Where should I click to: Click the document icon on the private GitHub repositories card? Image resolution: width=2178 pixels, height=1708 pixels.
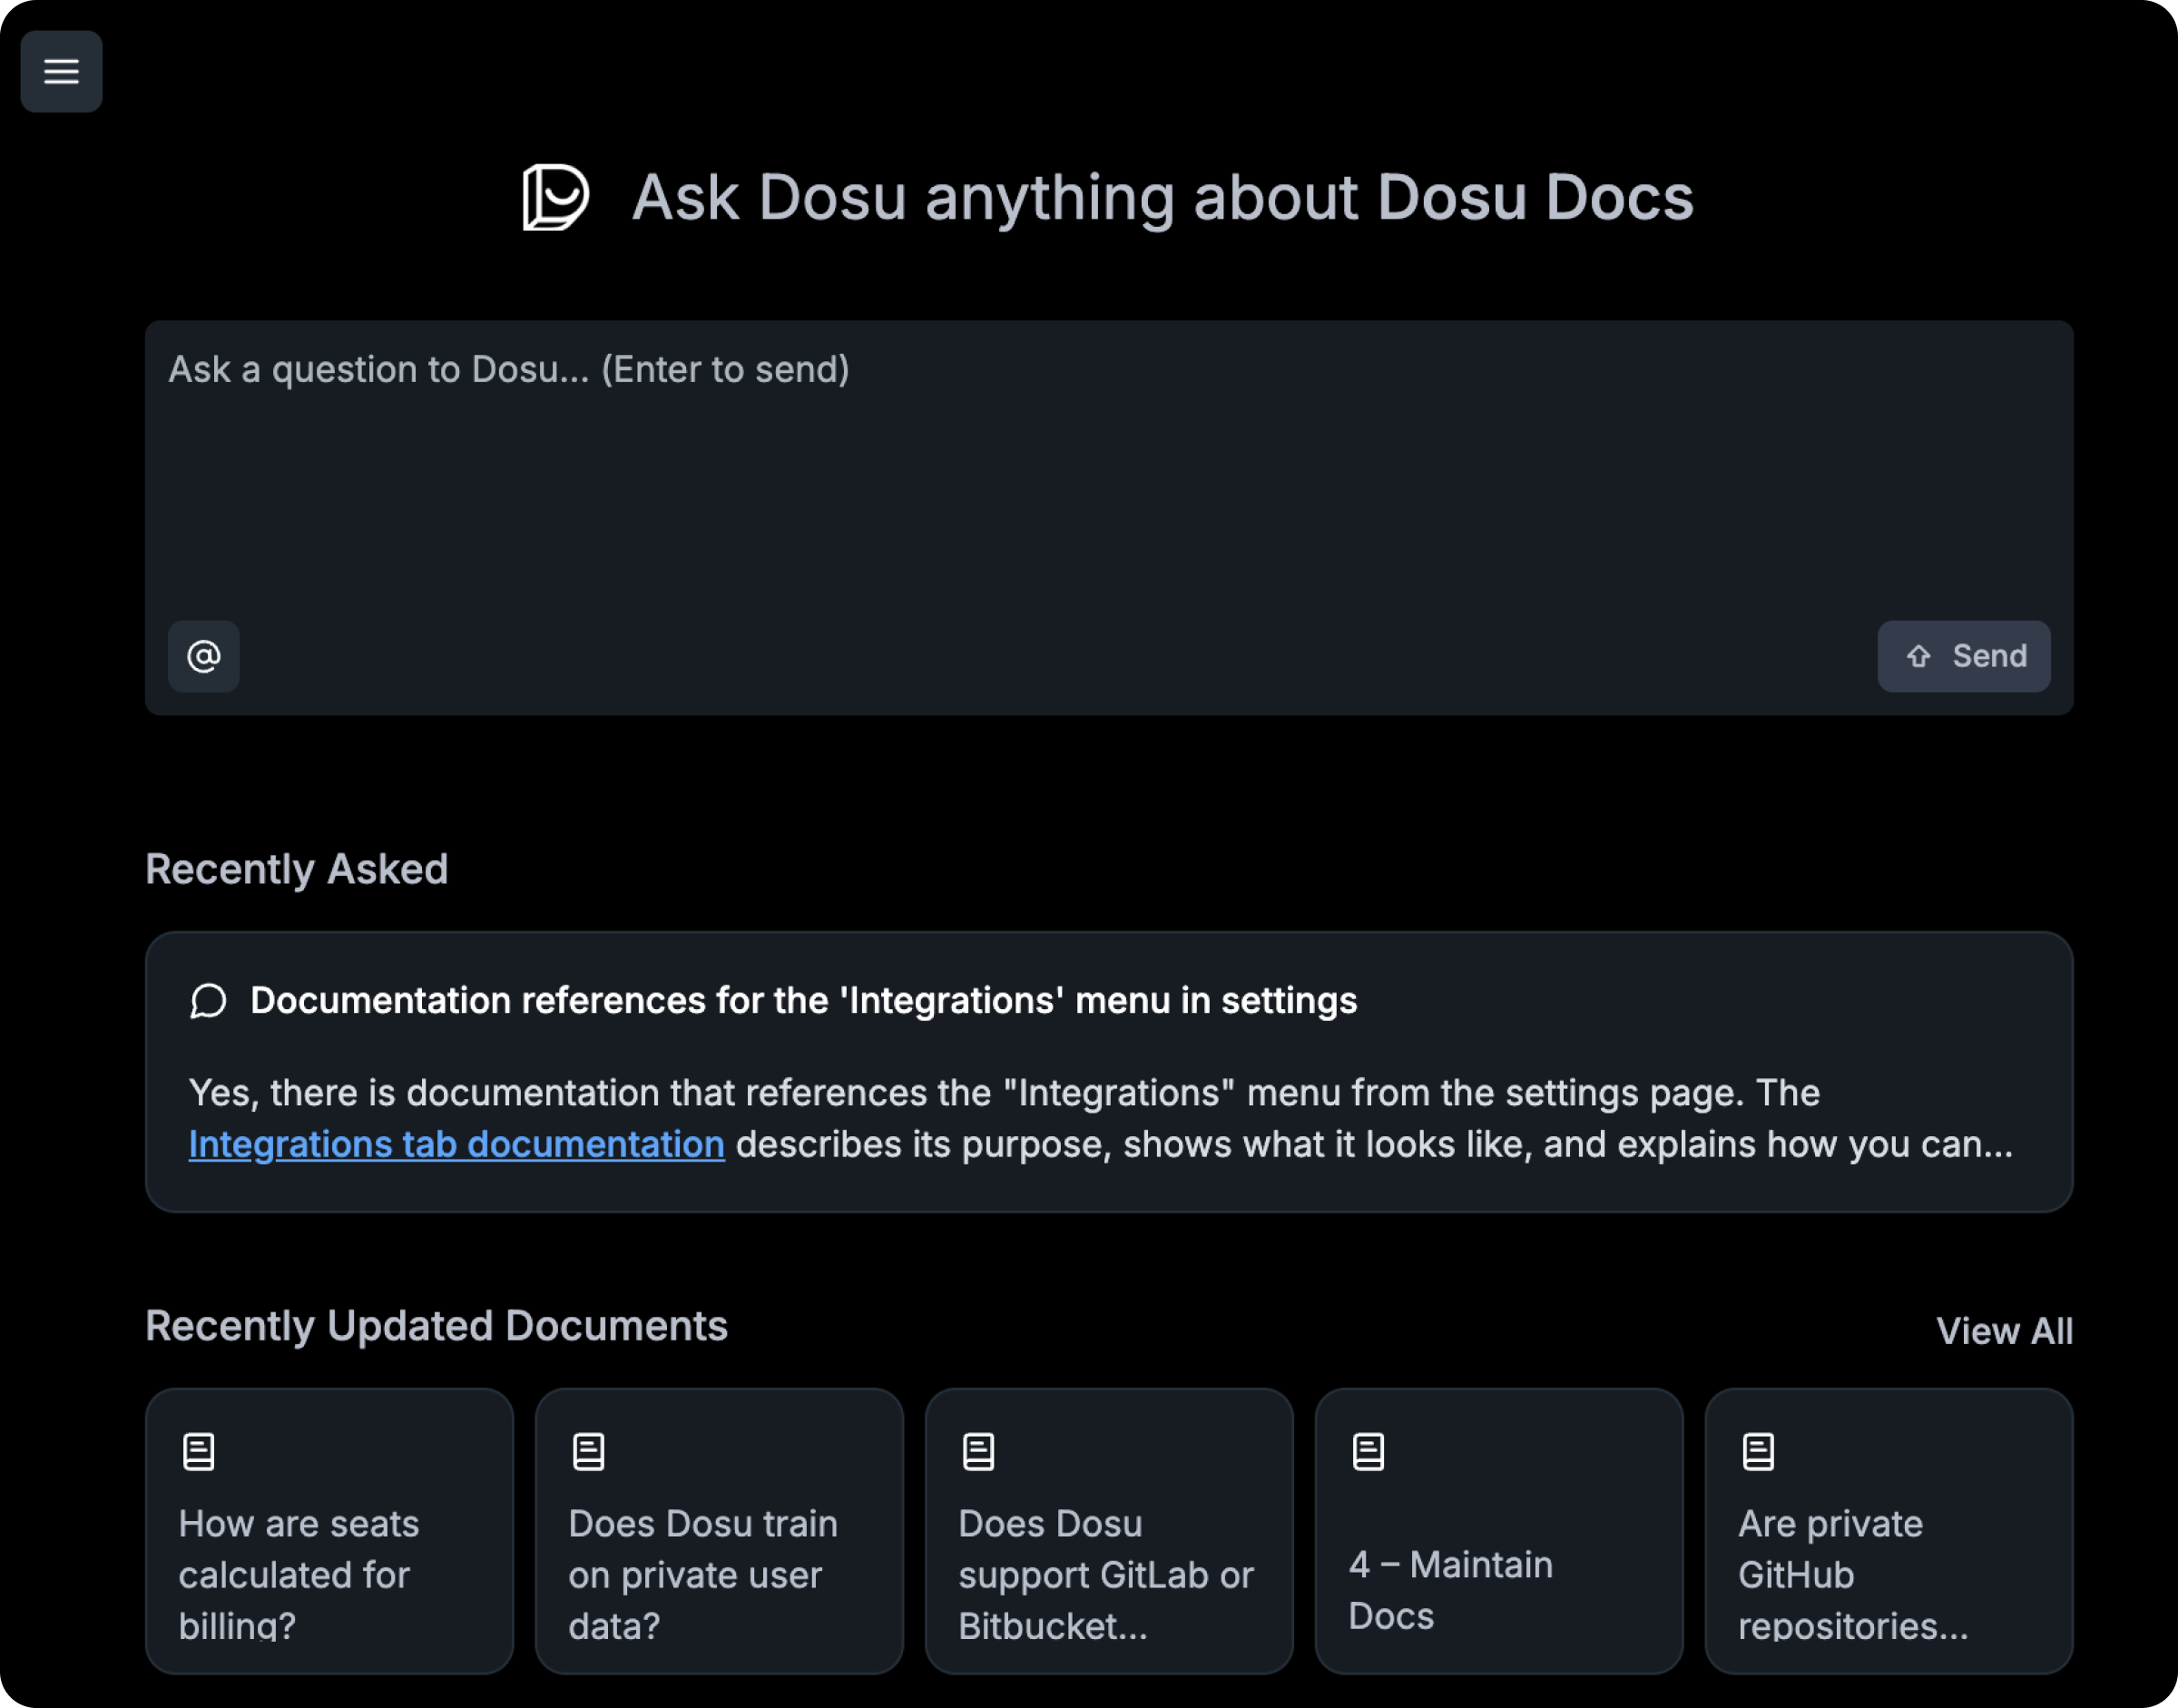1758,1452
